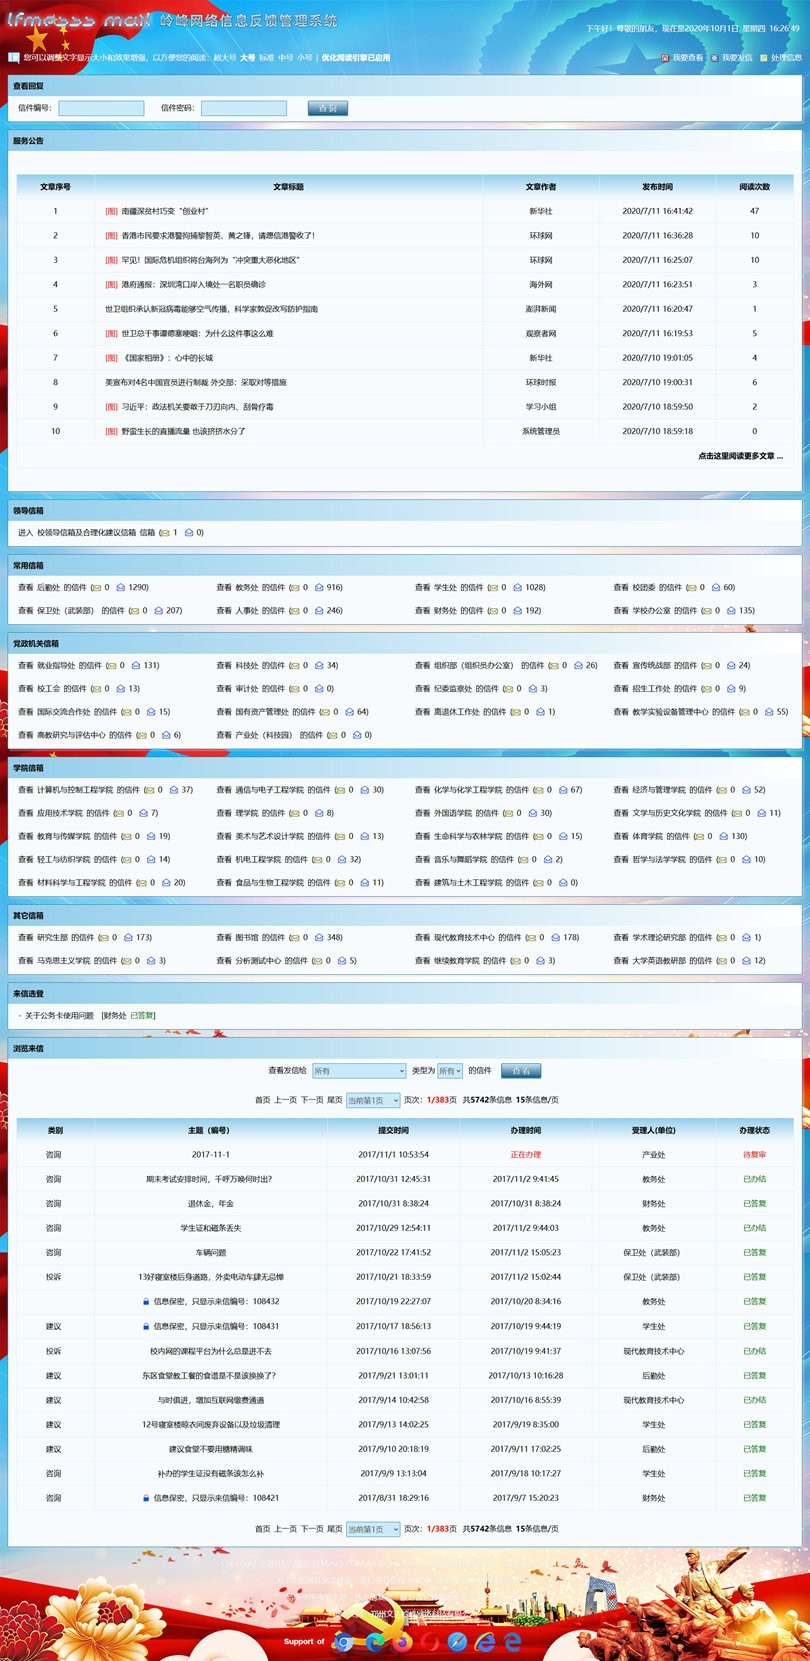Image resolution: width=810 pixels, height=1661 pixels.
Task: Open article 香港市民要求港警拘捕黎智英
Action: coord(218,236)
